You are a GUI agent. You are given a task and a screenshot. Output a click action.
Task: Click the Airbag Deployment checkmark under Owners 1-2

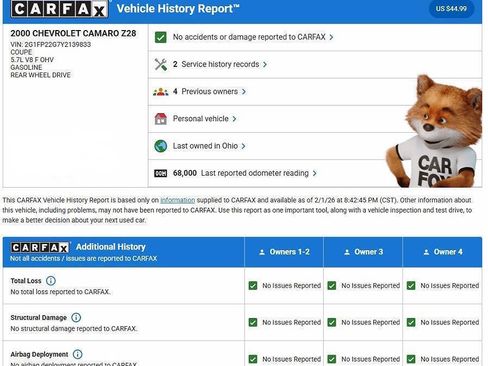pos(253,359)
